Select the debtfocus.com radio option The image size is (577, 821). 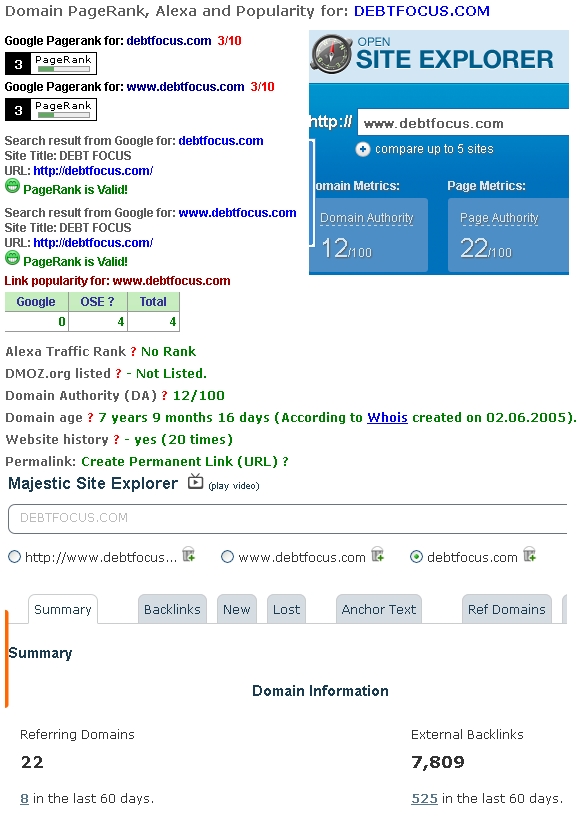coord(416,557)
